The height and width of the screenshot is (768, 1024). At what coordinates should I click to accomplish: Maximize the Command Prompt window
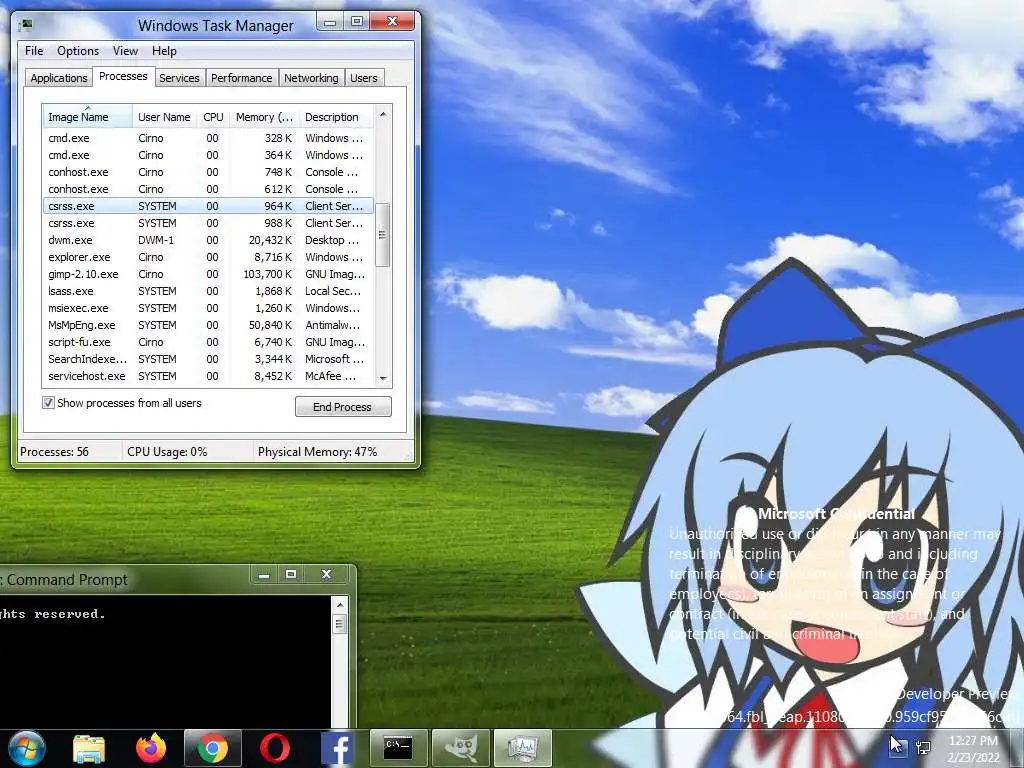click(291, 575)
